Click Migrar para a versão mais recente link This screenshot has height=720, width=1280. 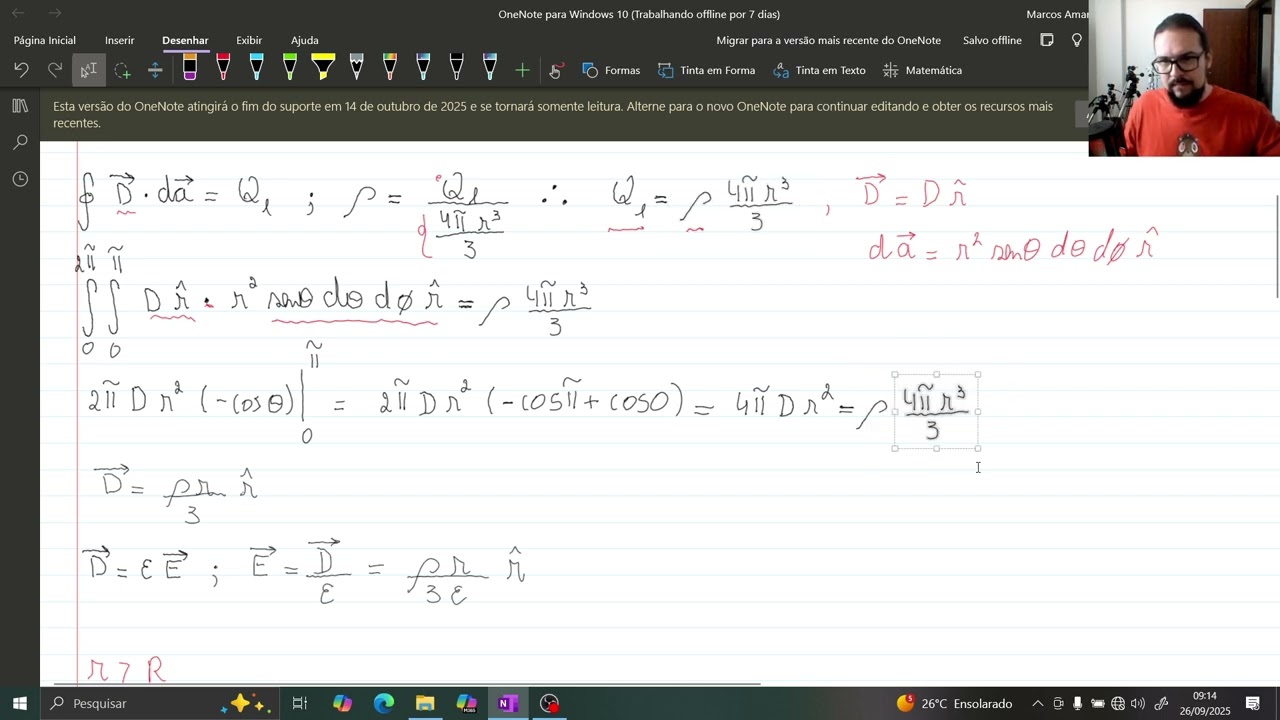[x=828, y=40]
